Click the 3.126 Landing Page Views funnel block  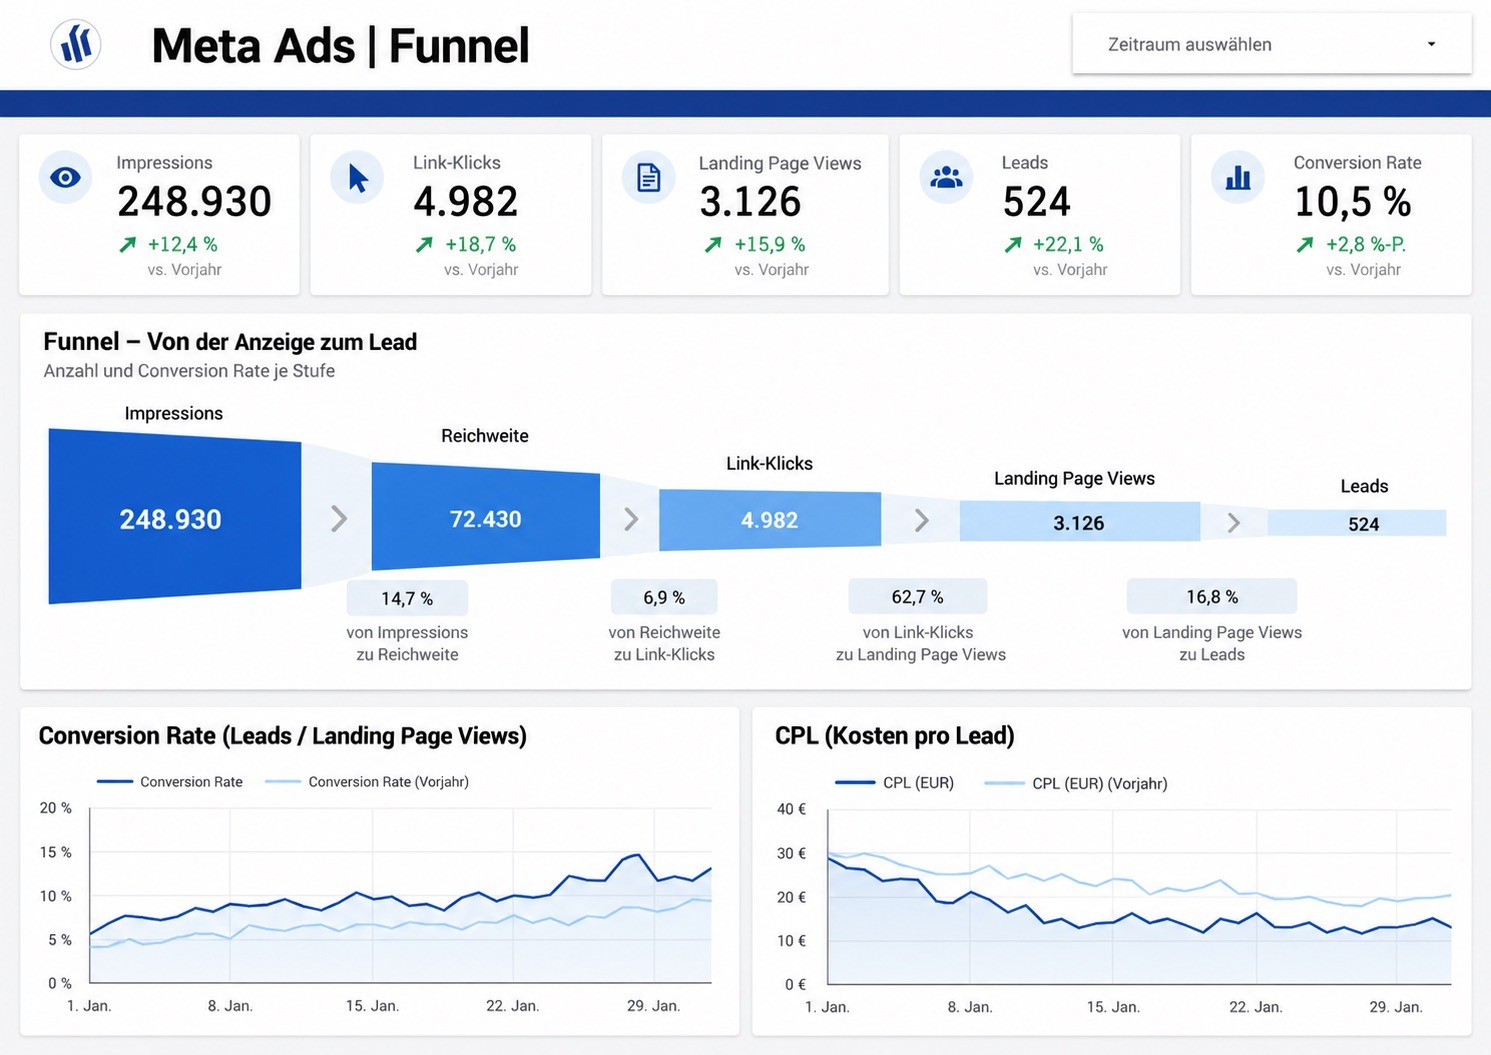pyautogui.click(x=1080, y=522)
